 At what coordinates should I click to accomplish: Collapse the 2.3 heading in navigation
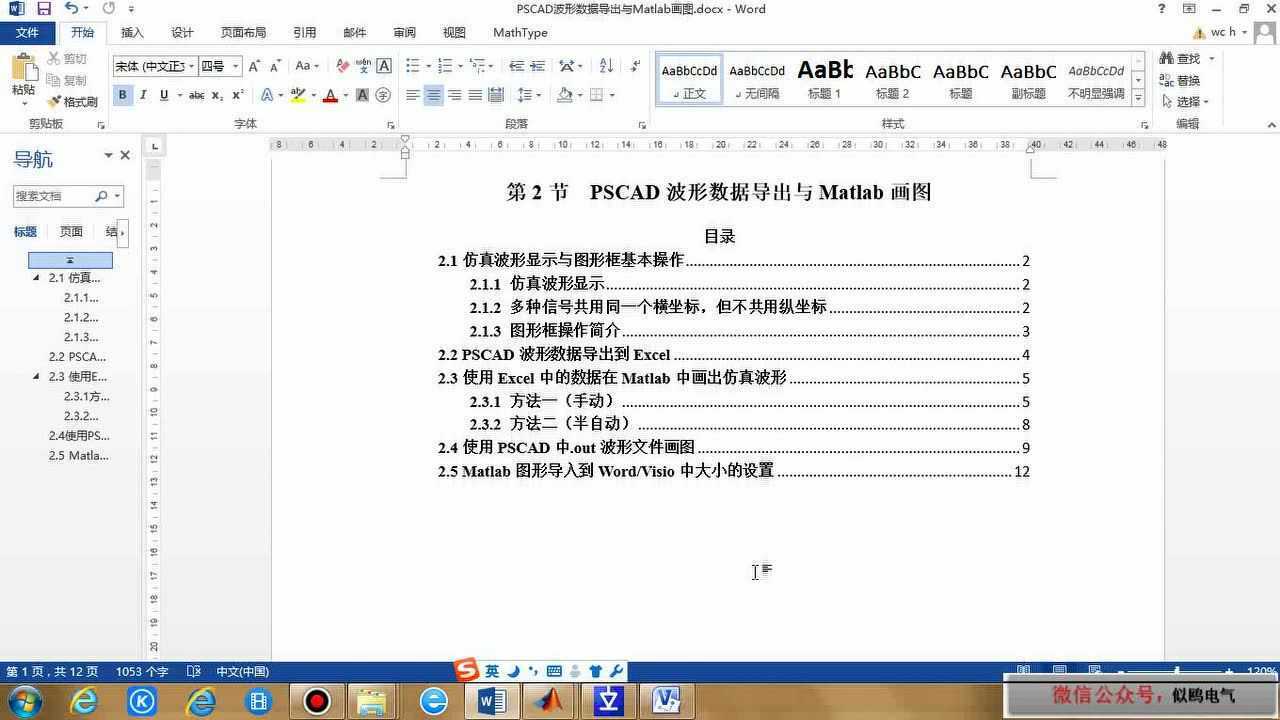(36, 377)
